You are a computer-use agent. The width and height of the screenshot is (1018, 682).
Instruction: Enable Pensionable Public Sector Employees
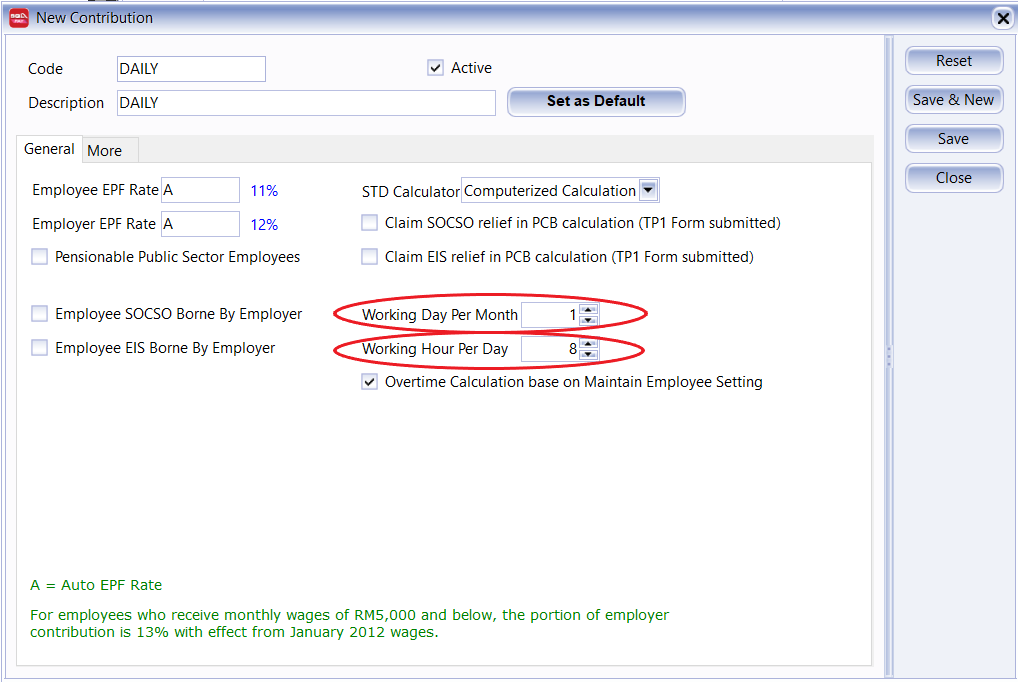click(39, 257)
